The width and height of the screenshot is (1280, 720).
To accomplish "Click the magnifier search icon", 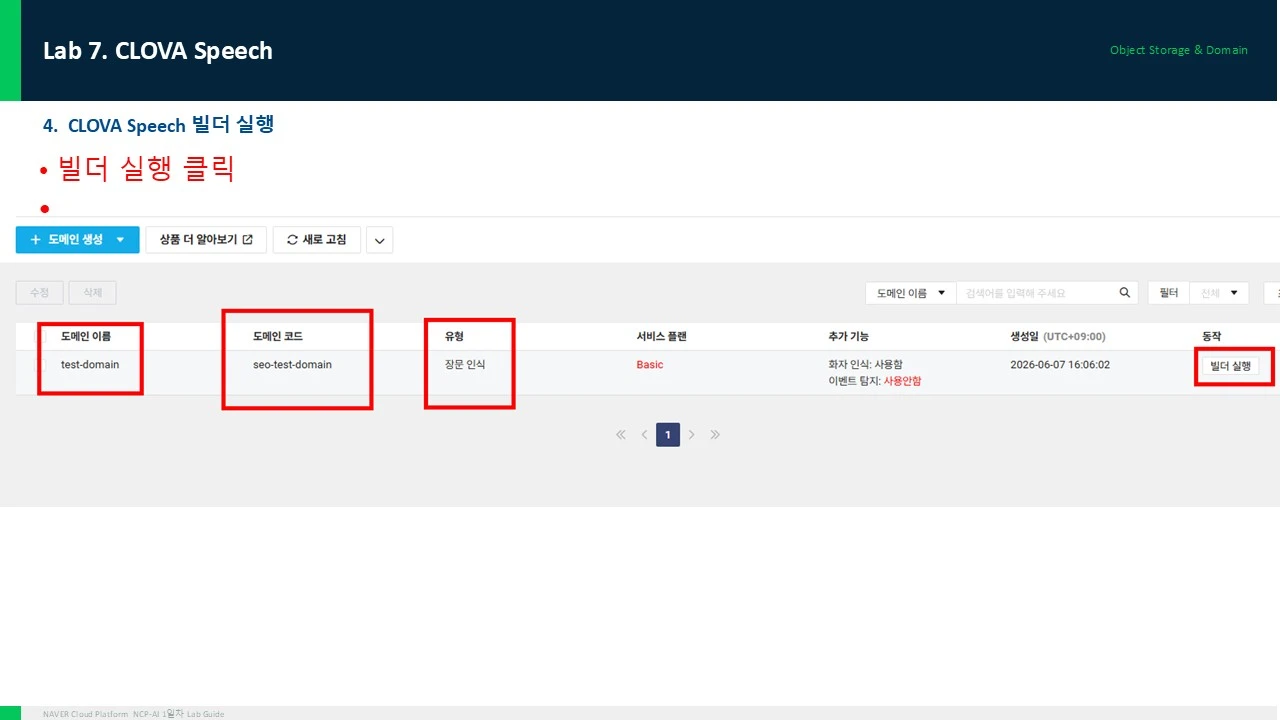I will (1125, 293).
